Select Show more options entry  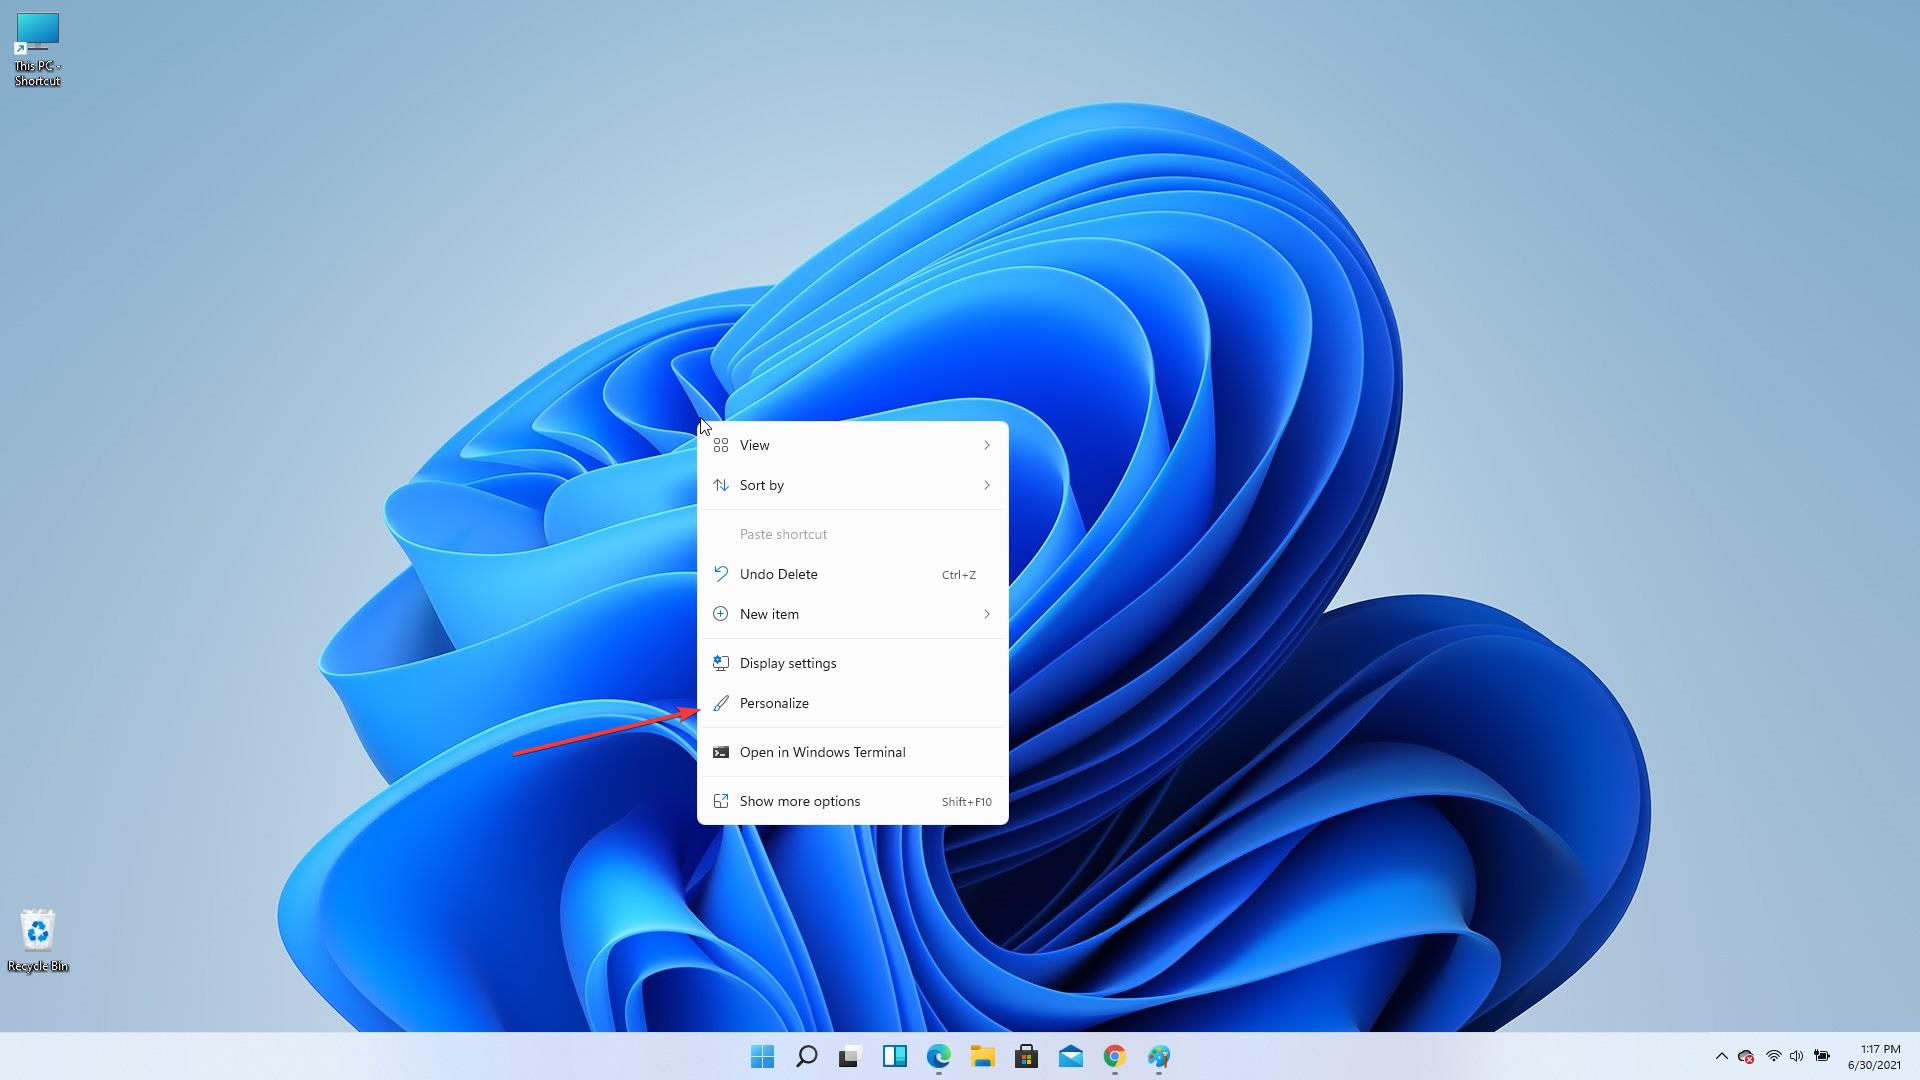(x=852, y=801)
